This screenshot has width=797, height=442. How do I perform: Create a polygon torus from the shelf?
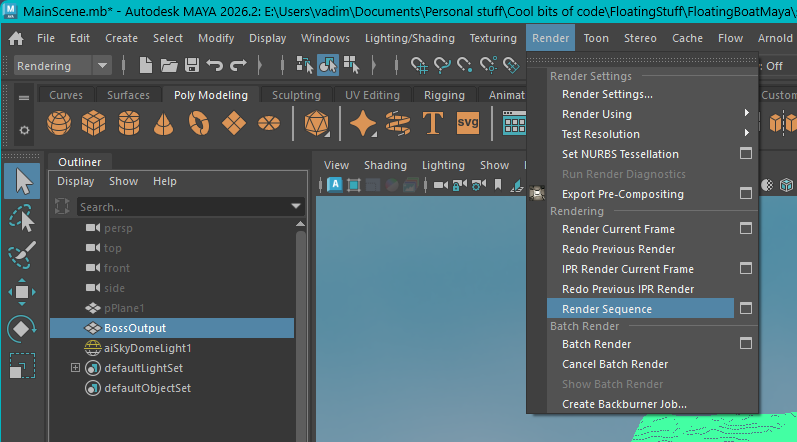tap(199, 123)
